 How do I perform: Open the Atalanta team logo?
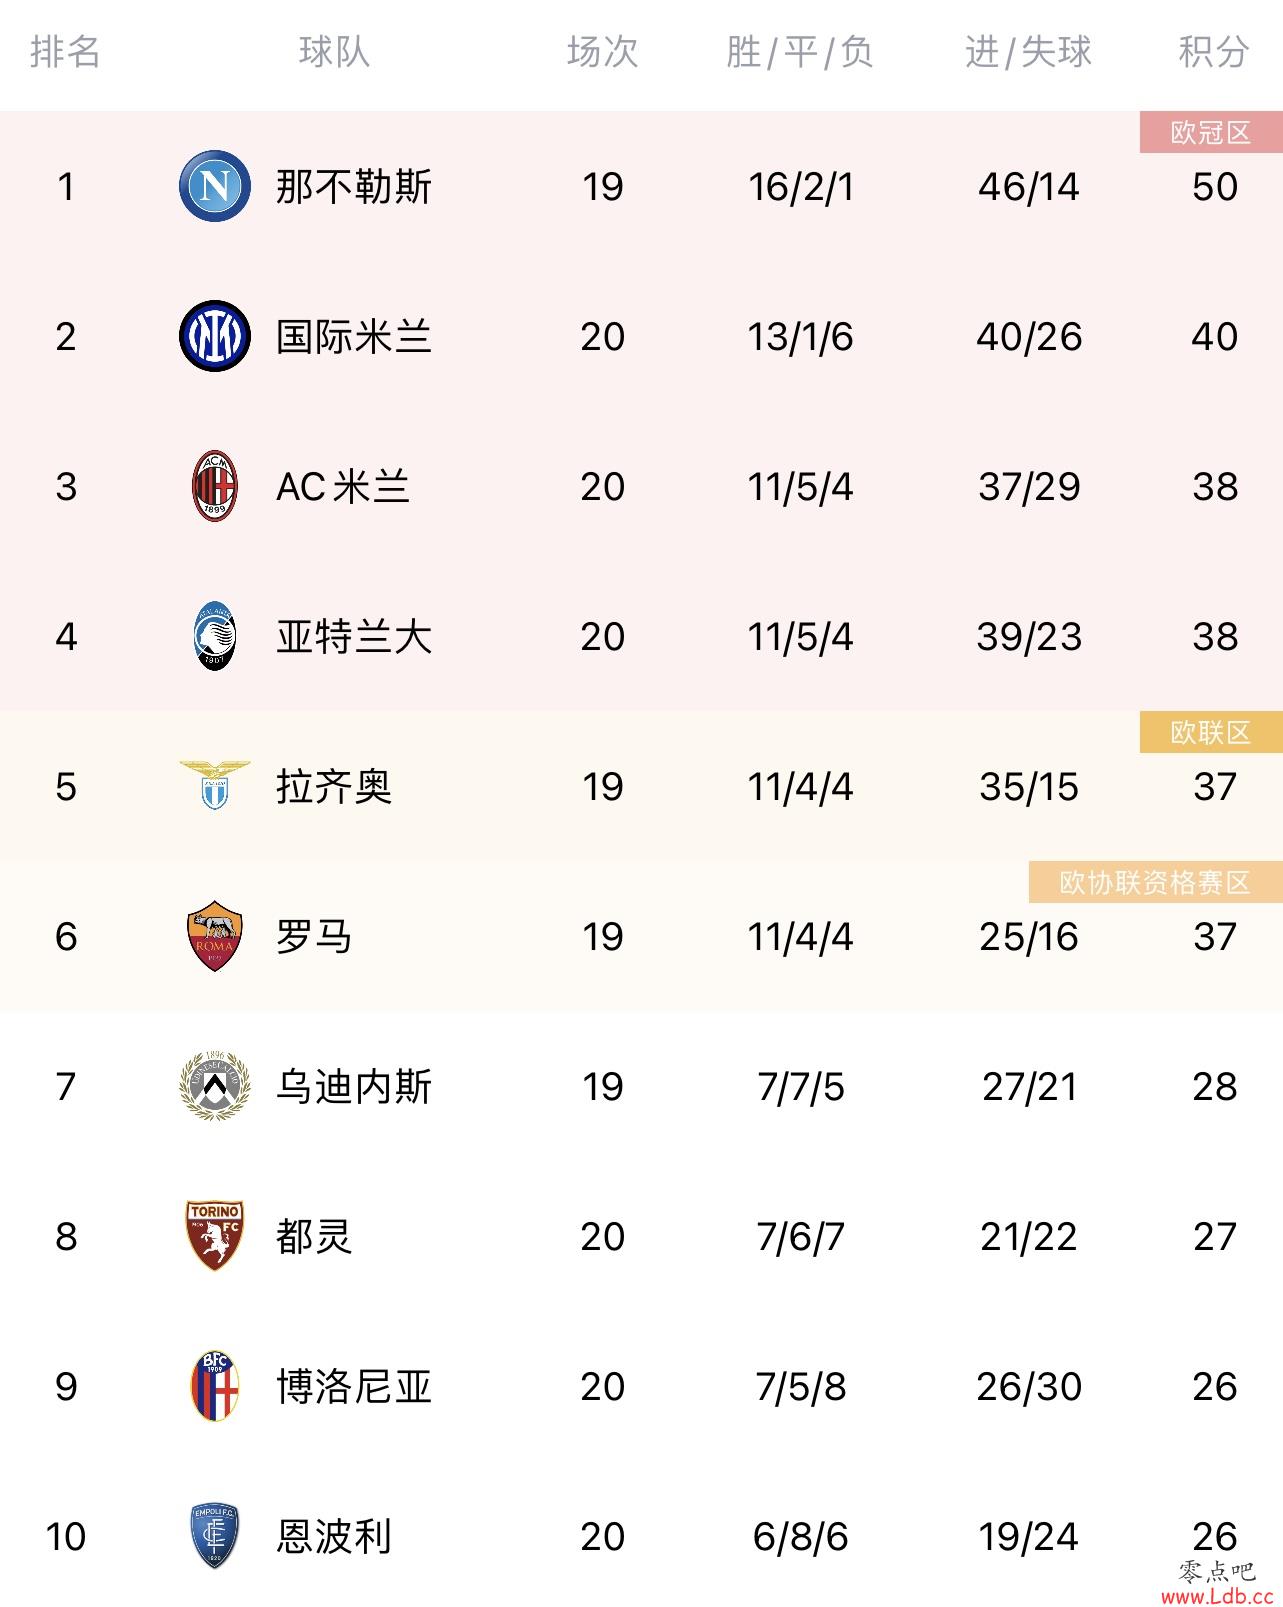(215, 636)
